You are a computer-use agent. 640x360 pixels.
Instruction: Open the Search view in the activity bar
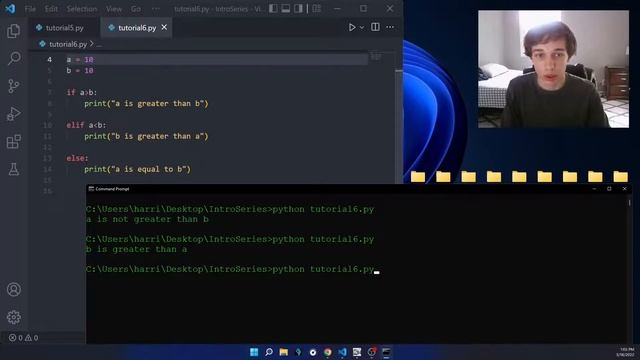coord(14,58)
